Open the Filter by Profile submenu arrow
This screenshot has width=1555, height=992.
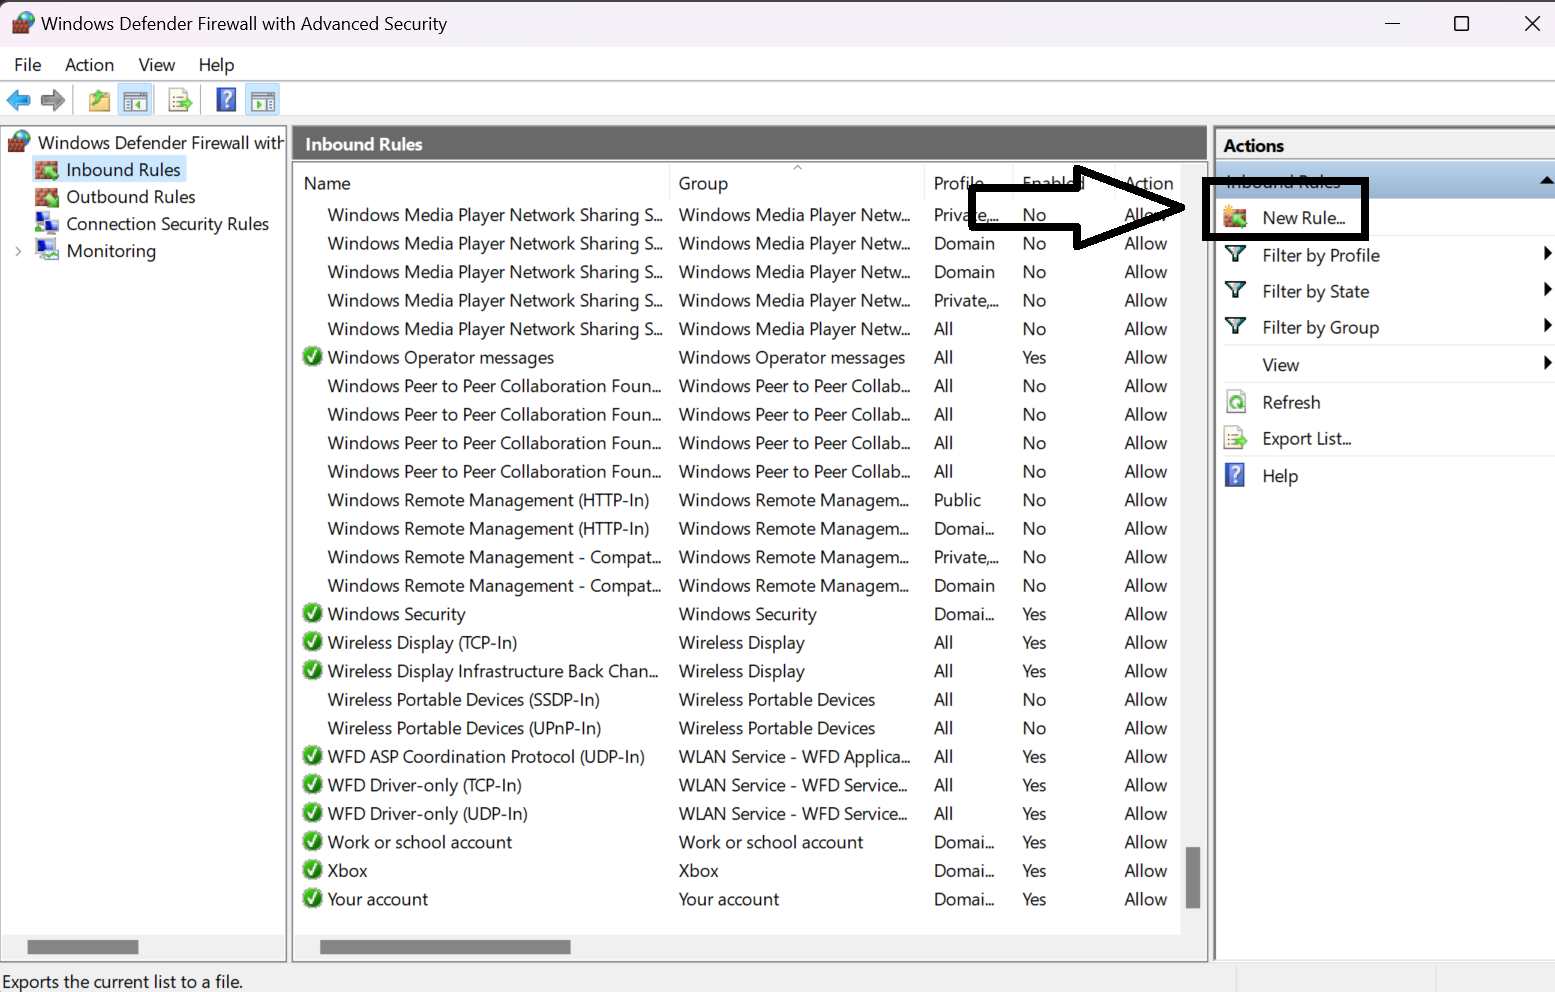tap(1547, 254)
